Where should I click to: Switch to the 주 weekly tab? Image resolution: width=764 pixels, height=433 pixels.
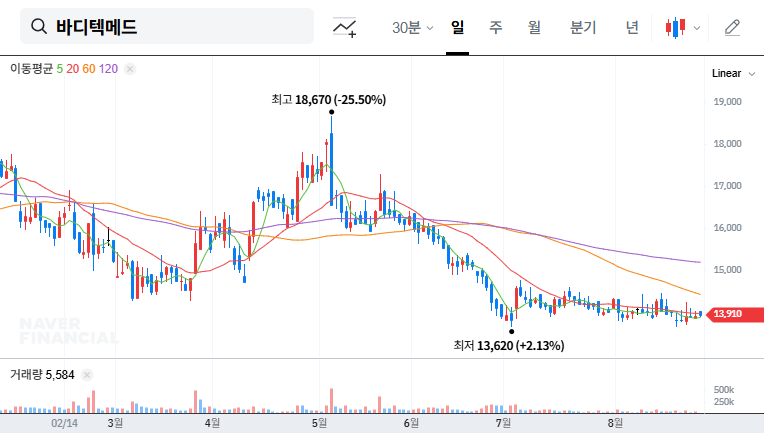[496, 27]
